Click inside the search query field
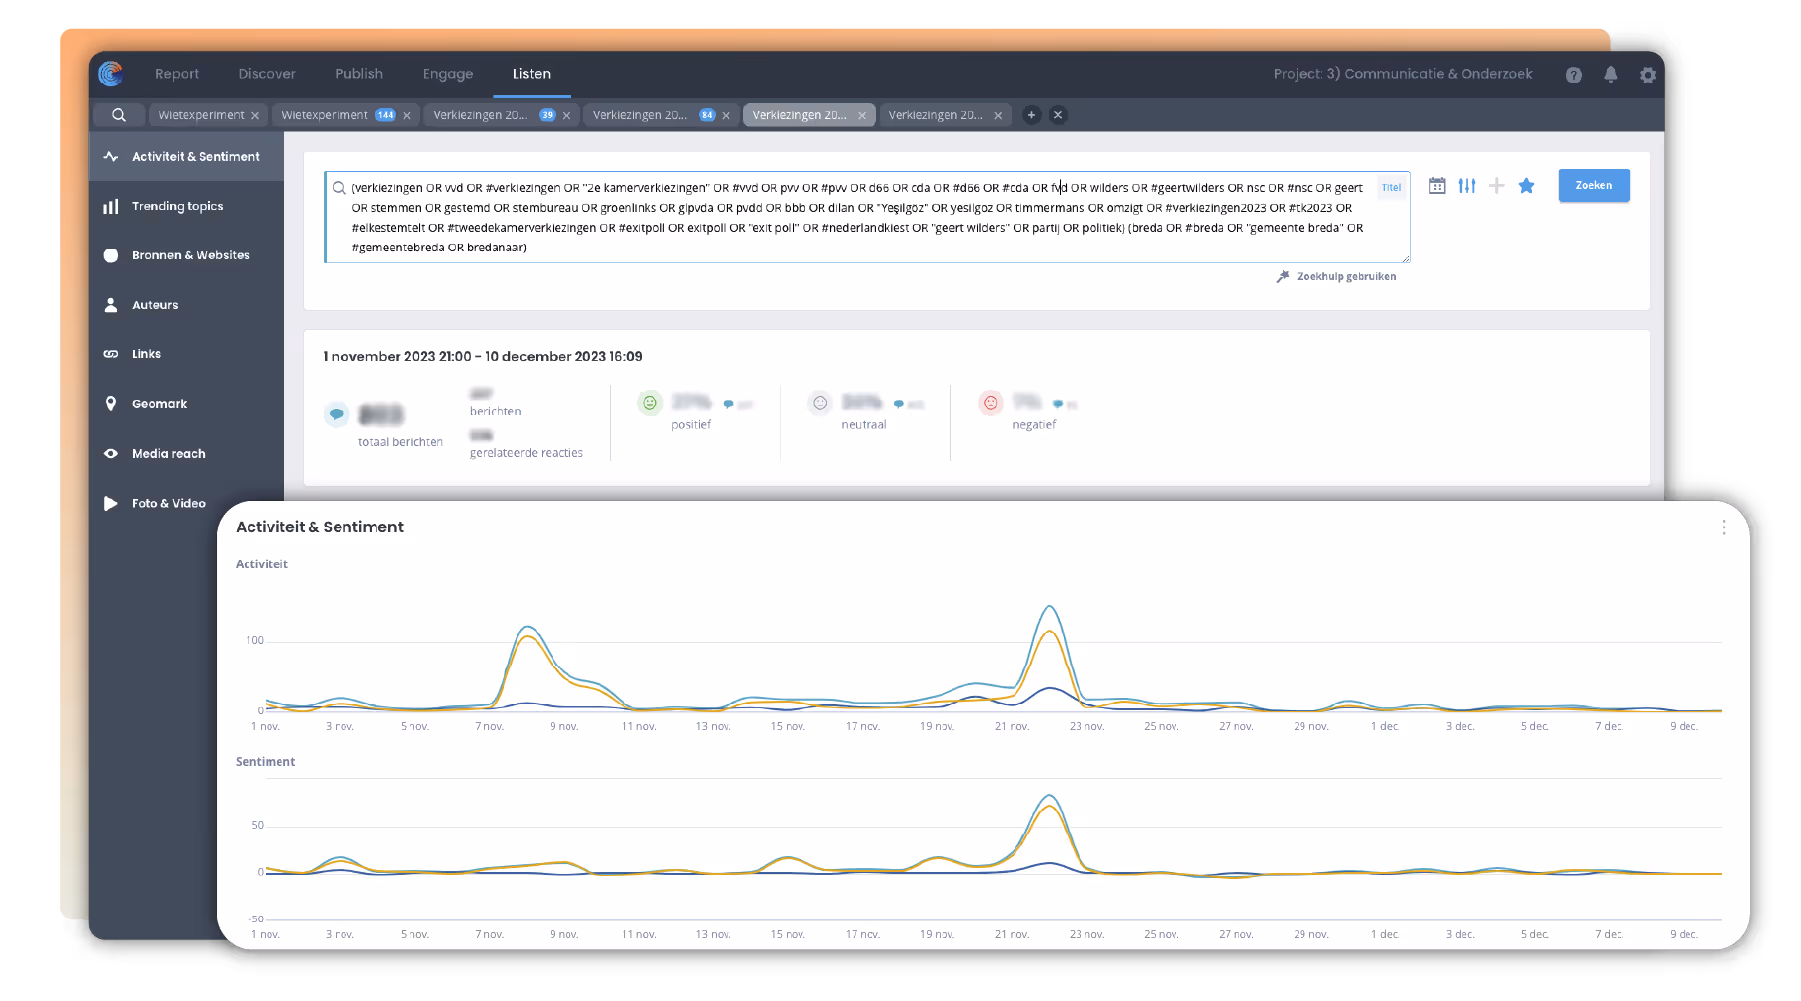 tap(867, 217)
